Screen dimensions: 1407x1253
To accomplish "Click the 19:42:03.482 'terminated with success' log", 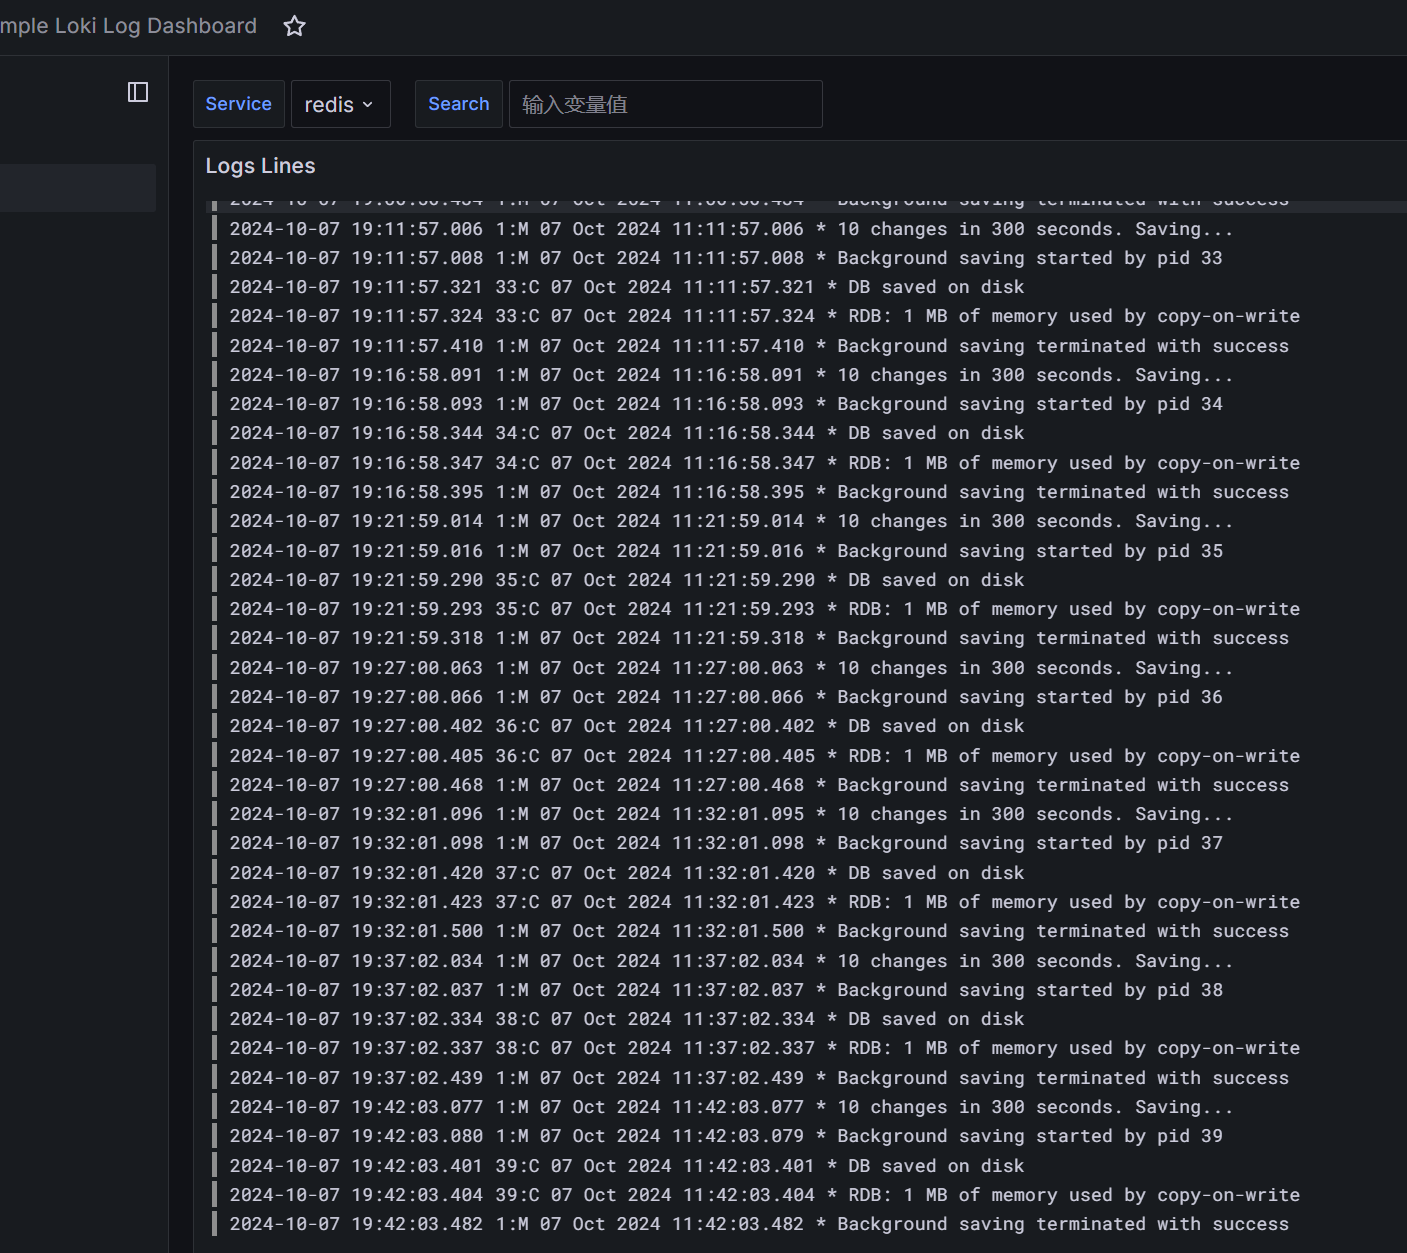I will pos(758,1224).
